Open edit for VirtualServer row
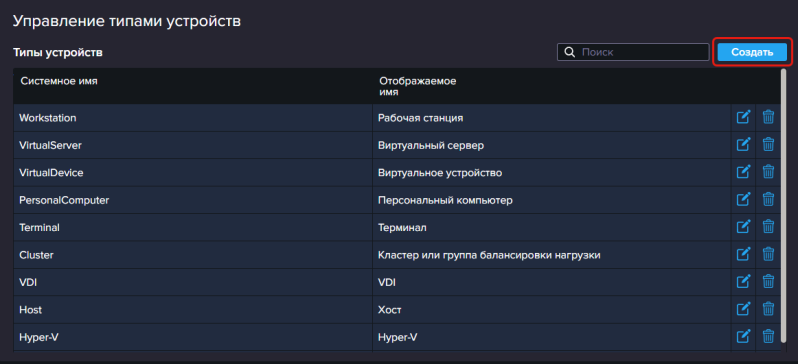Image resolution: width=798 pixels, height=364 pixels. pyautogui.click(x=744, y=145)
